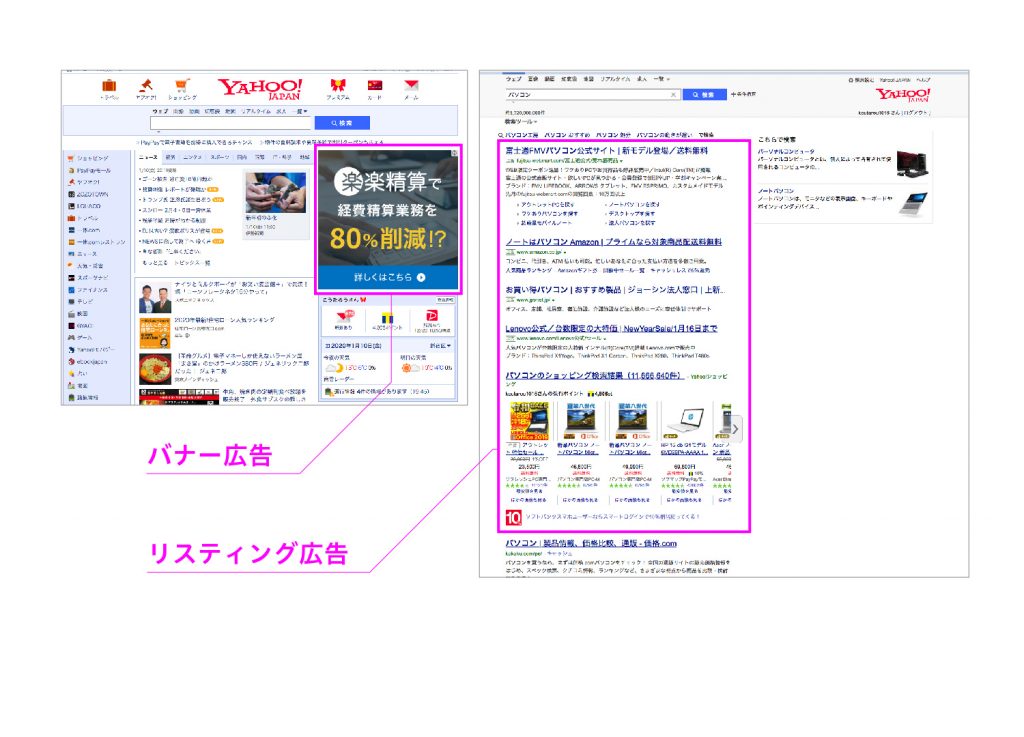This screenshot has height=737, width=1024.
Task: Open the トラベル suitcase icon in top header
Action: coord(109,86)
